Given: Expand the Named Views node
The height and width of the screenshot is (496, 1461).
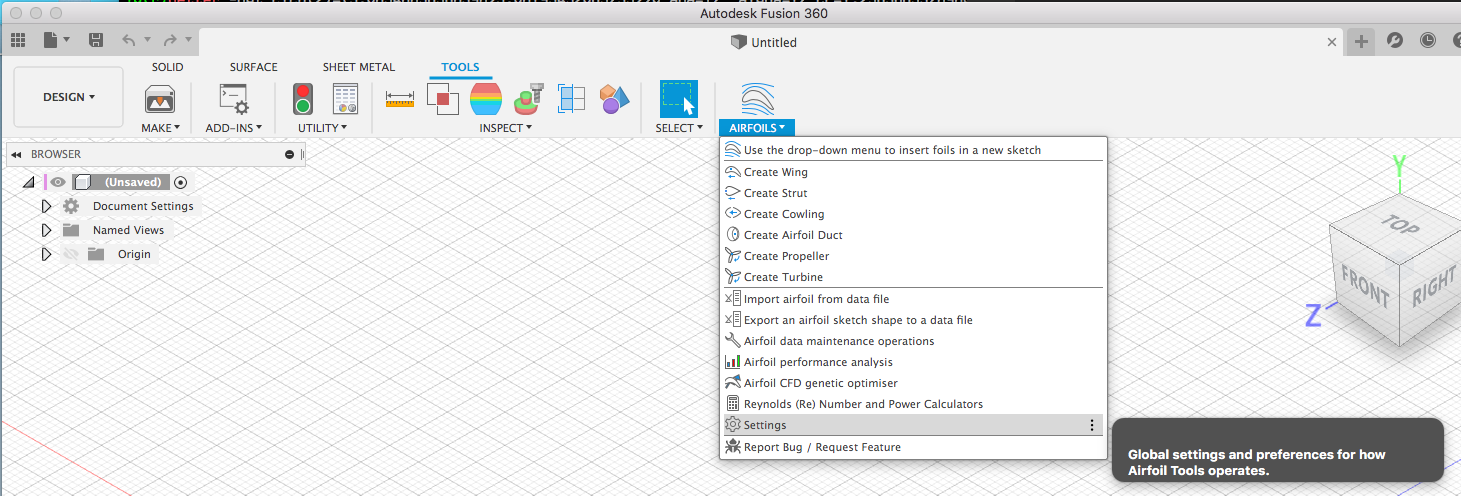Looking at the screenshot, I should coord(46,230).
